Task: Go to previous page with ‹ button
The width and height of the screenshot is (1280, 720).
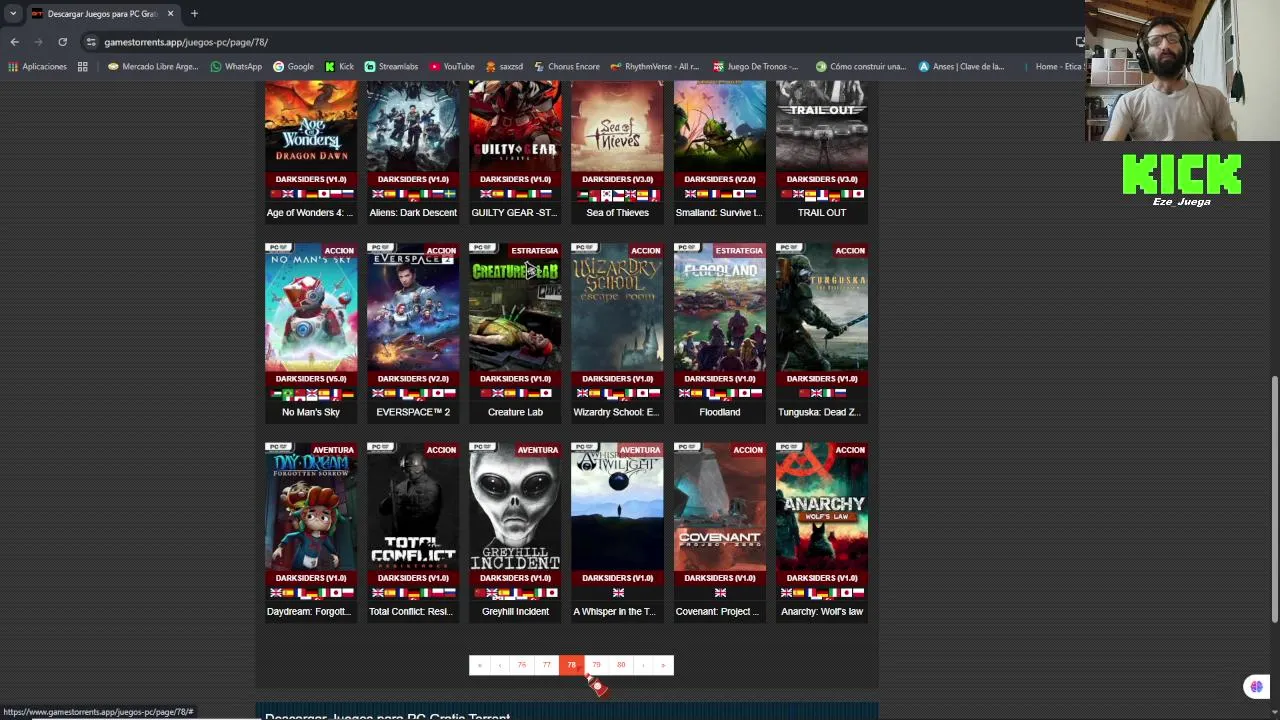Action: 500,665
